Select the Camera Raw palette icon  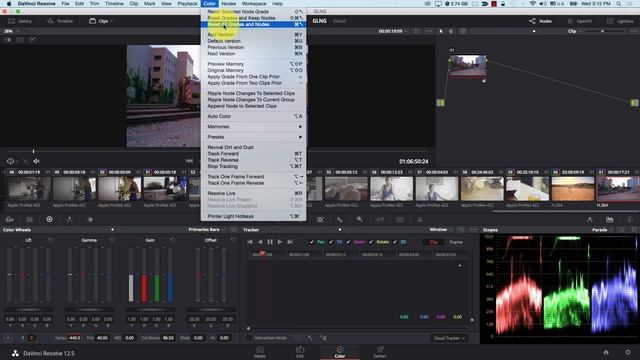point(10,220)
